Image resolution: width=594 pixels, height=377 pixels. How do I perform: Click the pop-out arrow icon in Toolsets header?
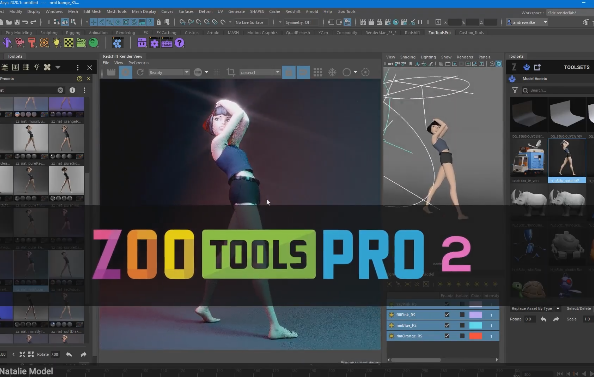click(x=537, y=67)
